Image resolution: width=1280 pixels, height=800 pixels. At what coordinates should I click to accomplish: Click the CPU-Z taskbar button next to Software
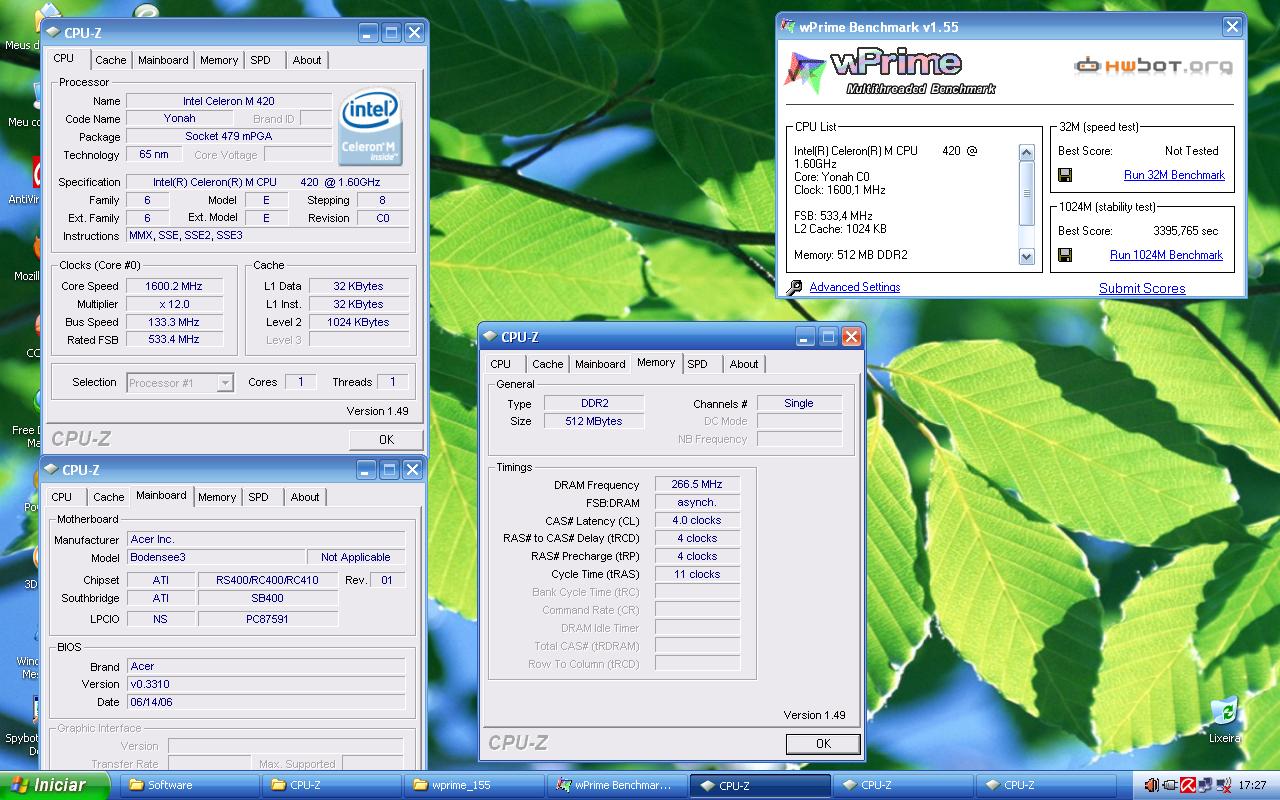tap(332, 785)
